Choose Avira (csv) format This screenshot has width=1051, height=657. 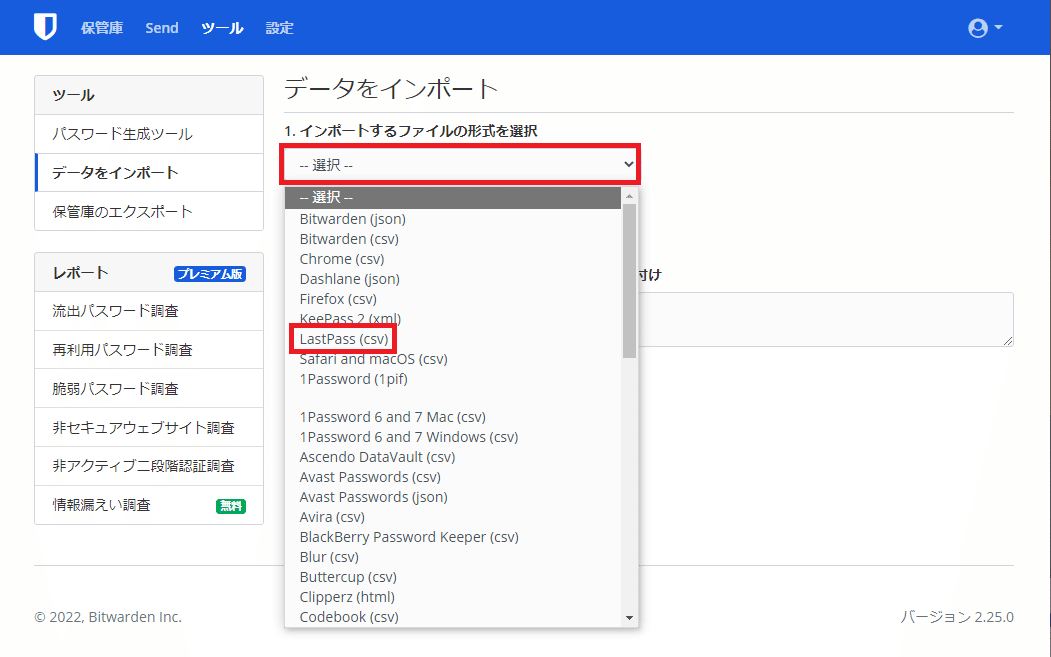click(453, 518)
